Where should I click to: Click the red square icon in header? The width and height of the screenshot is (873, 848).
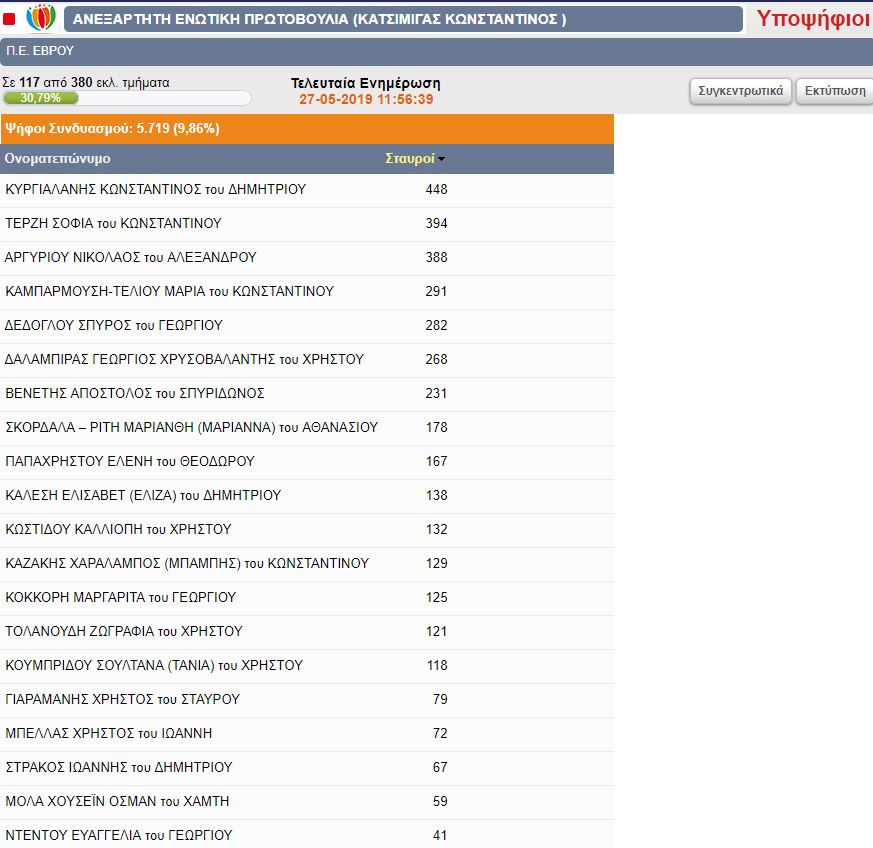point(9,19)
